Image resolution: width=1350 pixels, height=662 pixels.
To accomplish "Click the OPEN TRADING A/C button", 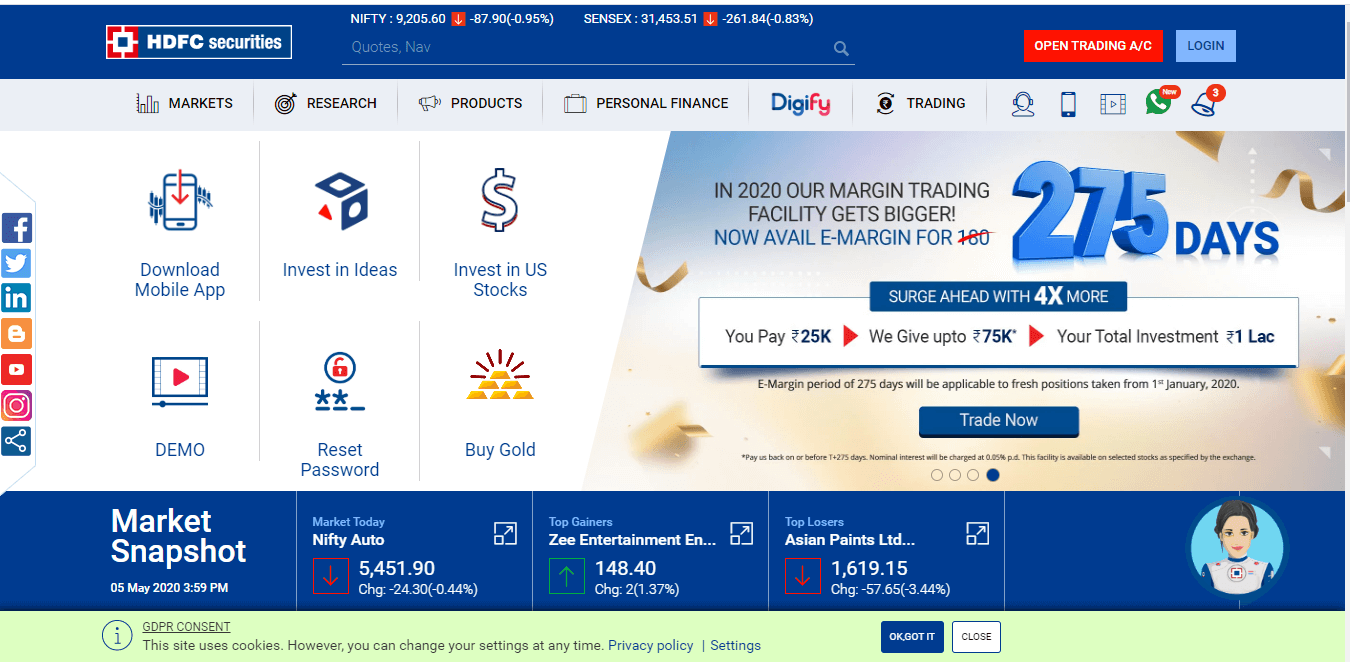I will pyautogui.click(x=1093, y=46).
